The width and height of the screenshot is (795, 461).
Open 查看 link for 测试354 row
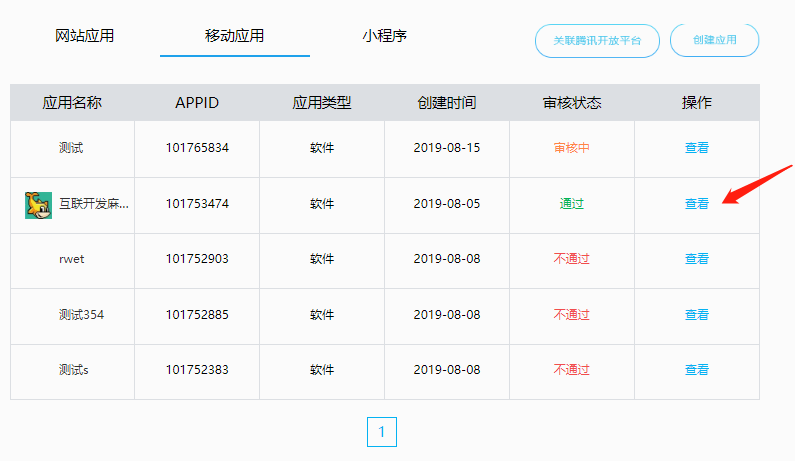(697, 314)
